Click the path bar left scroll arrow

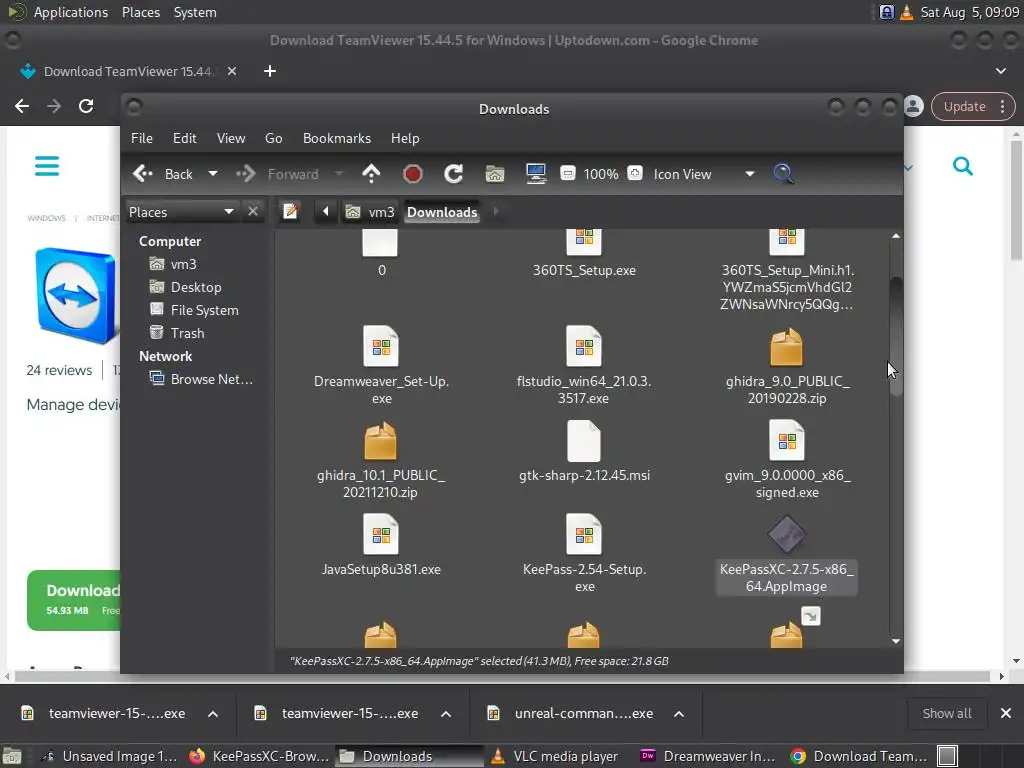coord(325,212)
